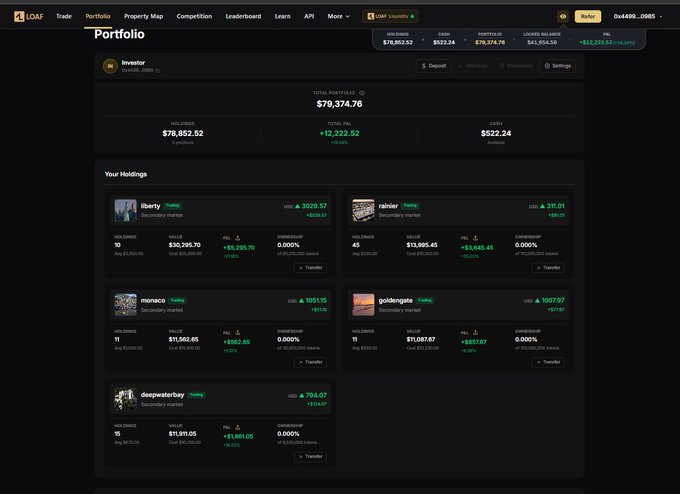680x494 pixels.
Task: Click the liberty Trading status badge
Action: coord(173,206)
